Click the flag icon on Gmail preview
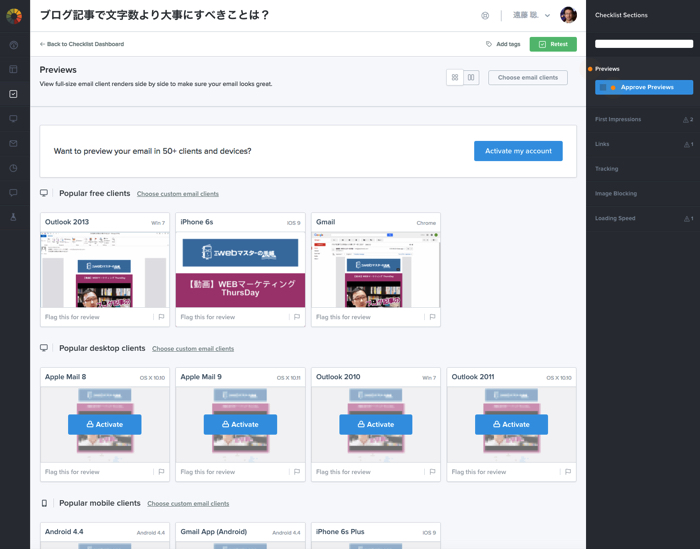700x549 pixels. [x=432, y=317]
